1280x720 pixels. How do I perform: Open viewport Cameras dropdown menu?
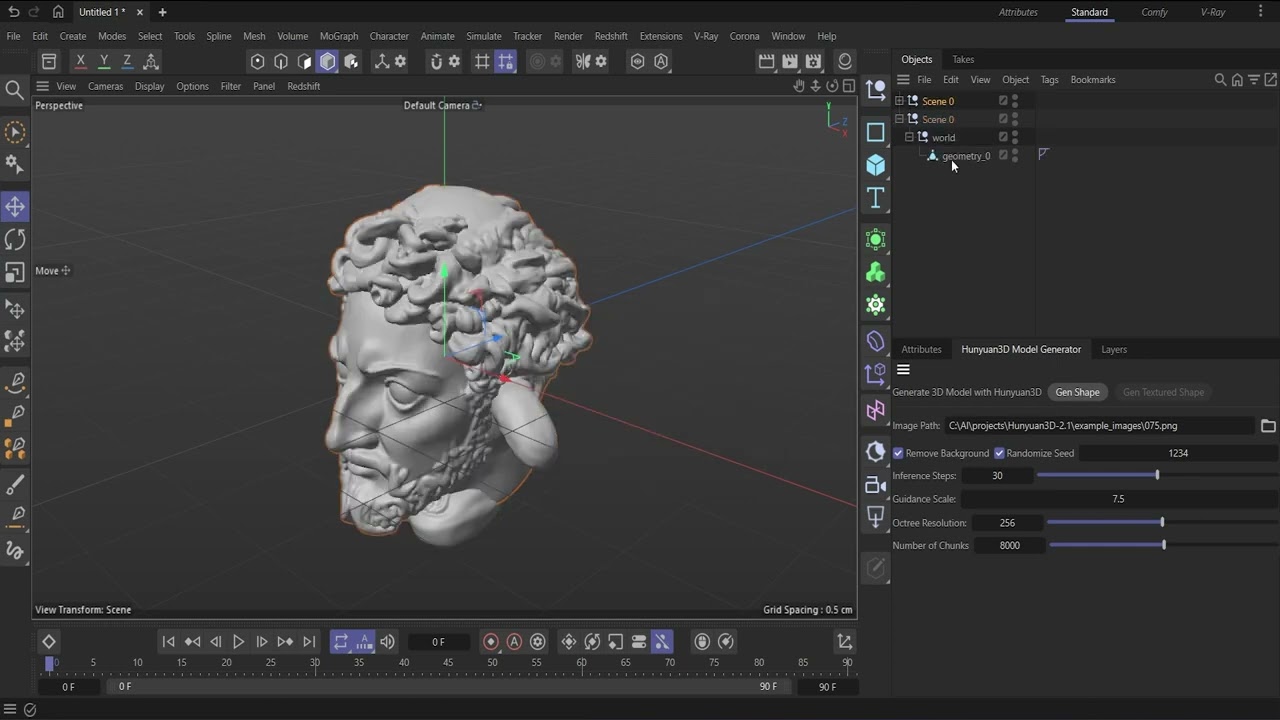[105, 86]
